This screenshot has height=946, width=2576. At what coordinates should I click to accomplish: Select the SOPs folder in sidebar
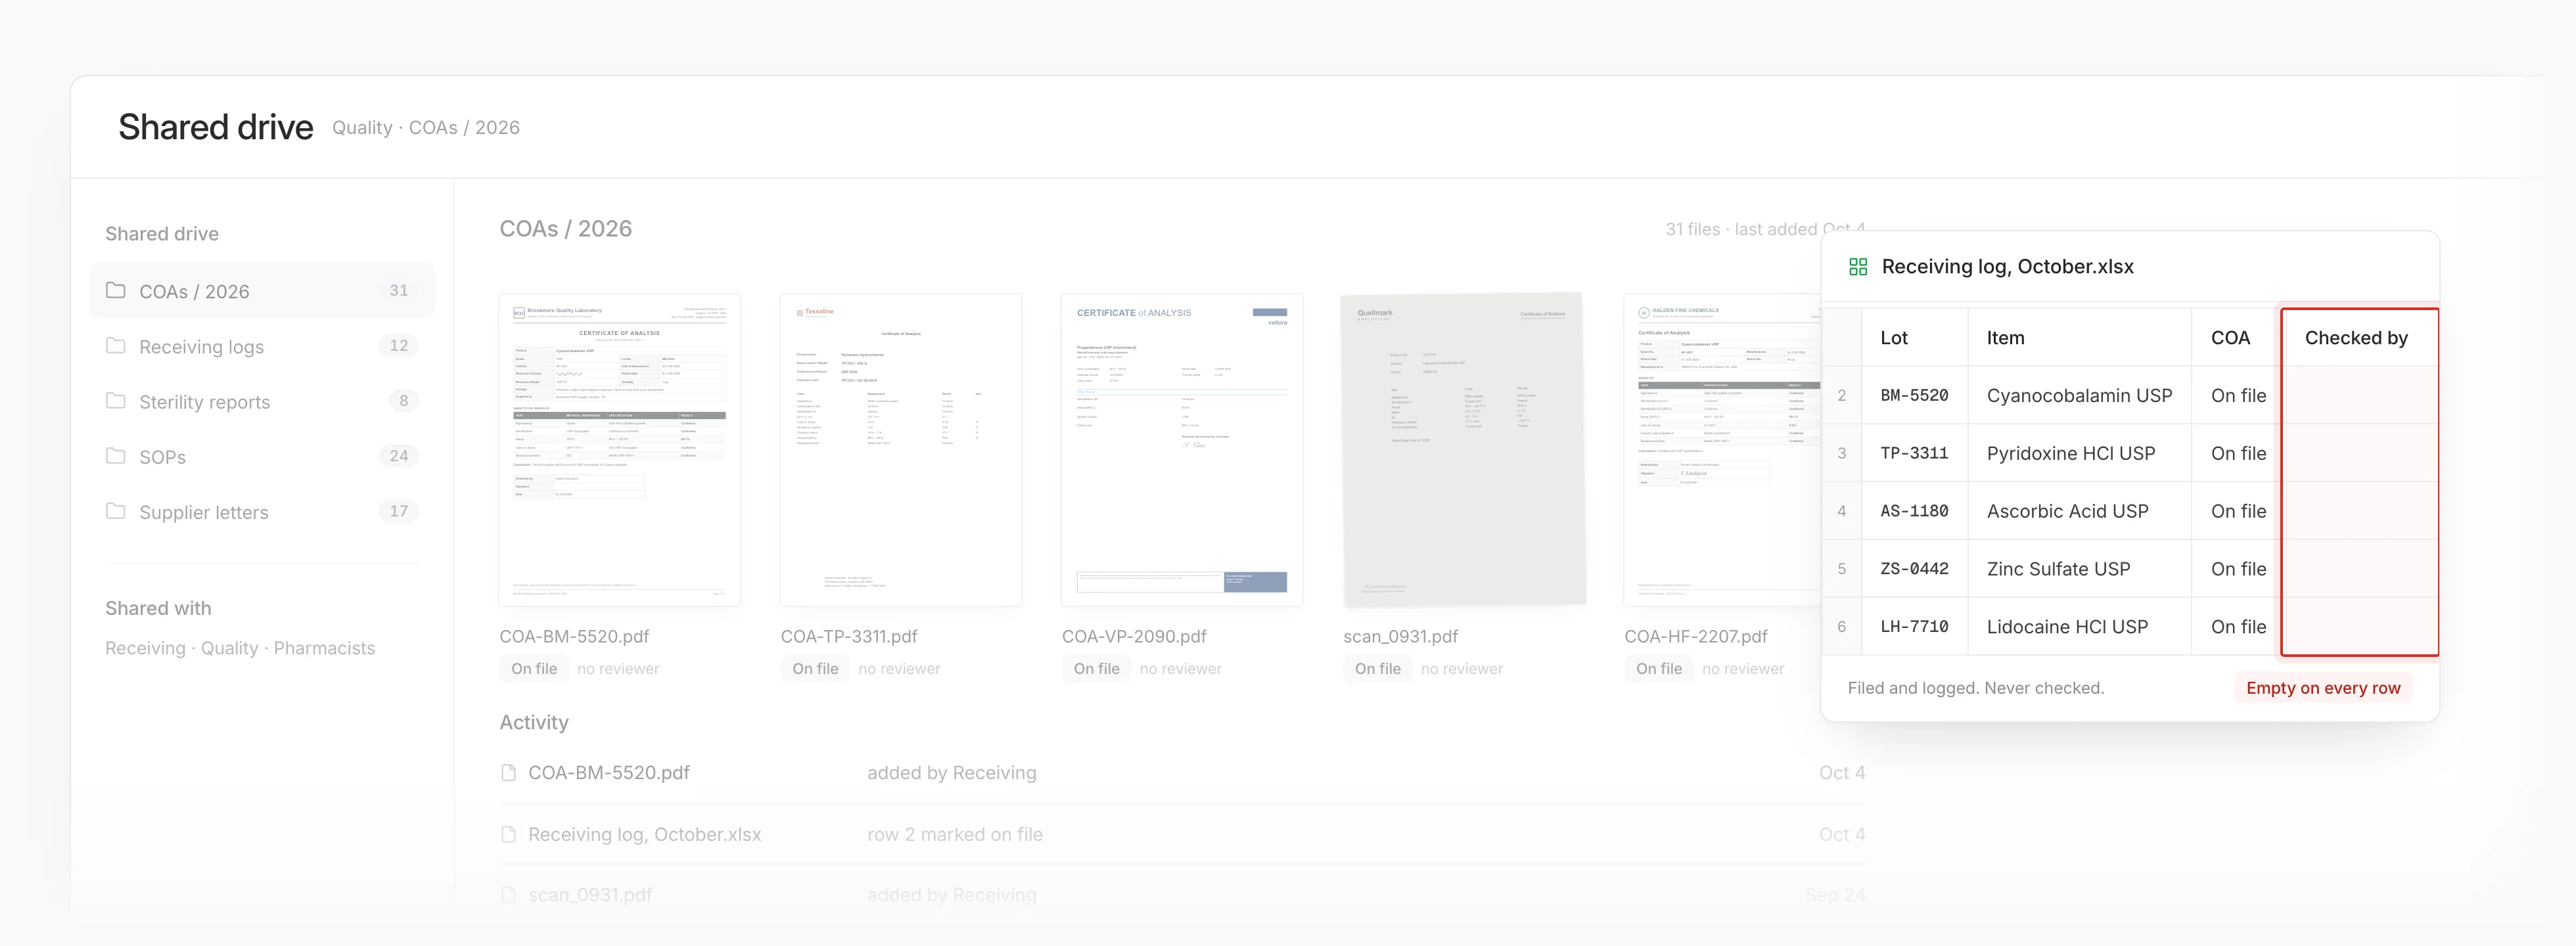[262, 456]
